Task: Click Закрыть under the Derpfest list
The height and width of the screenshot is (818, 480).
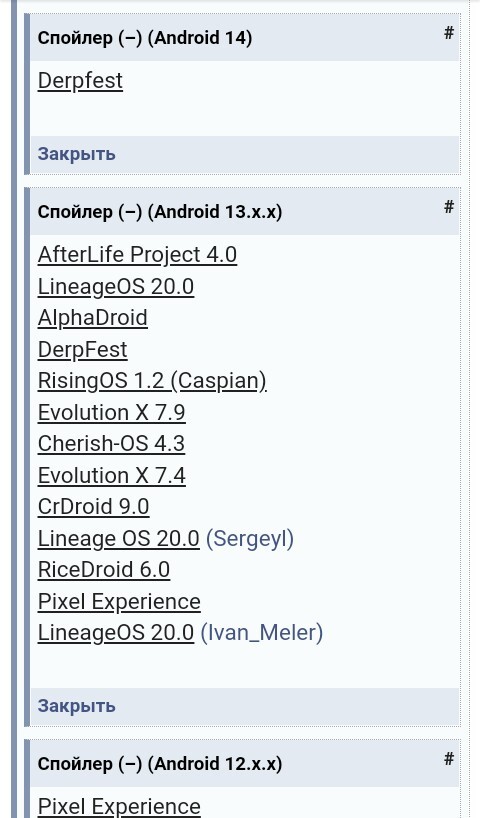Action: pos(77,154)
